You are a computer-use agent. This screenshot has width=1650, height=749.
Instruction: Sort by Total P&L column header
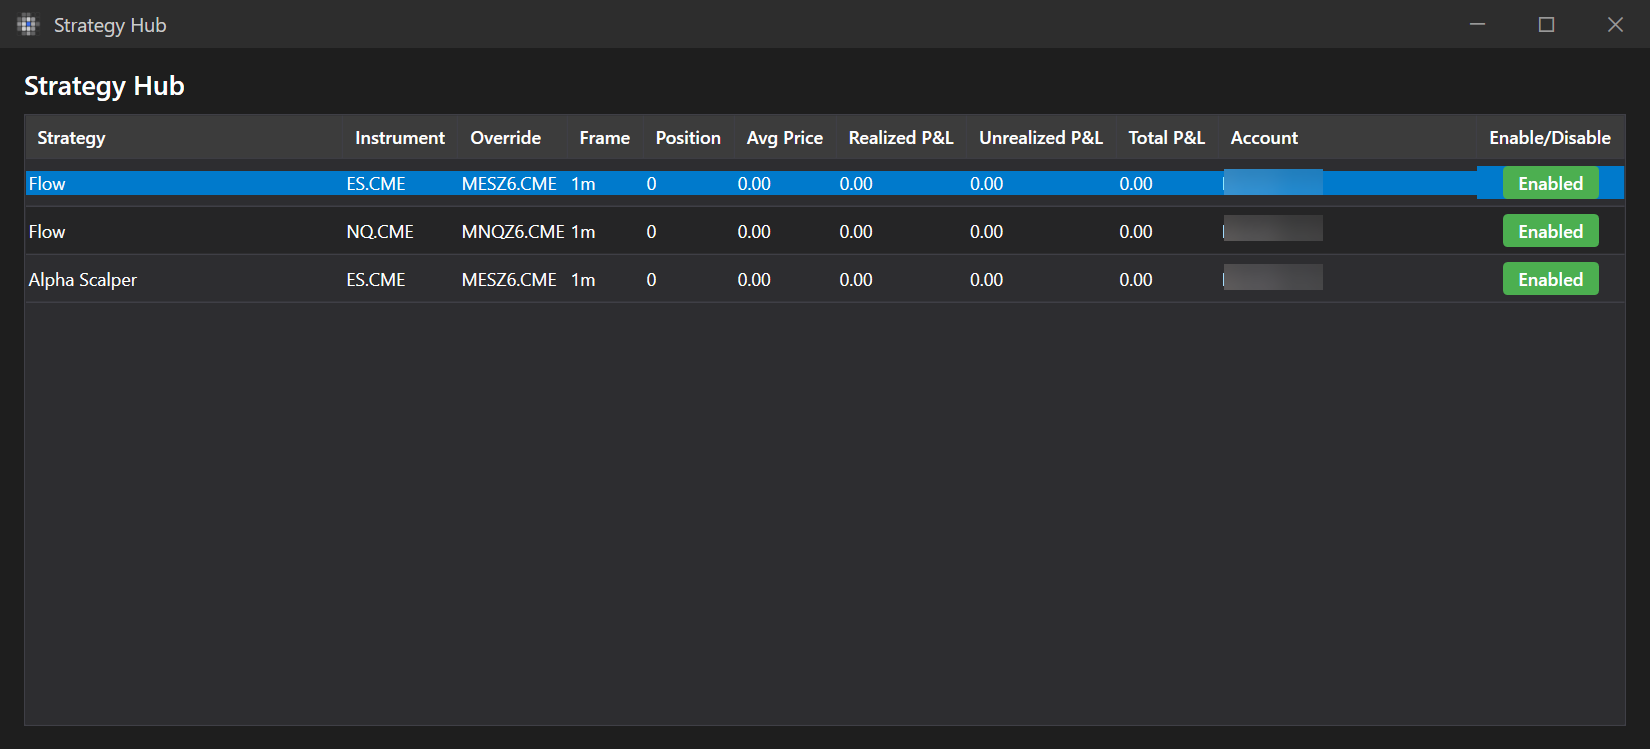pyautogui.click(x=1167, y=138)
